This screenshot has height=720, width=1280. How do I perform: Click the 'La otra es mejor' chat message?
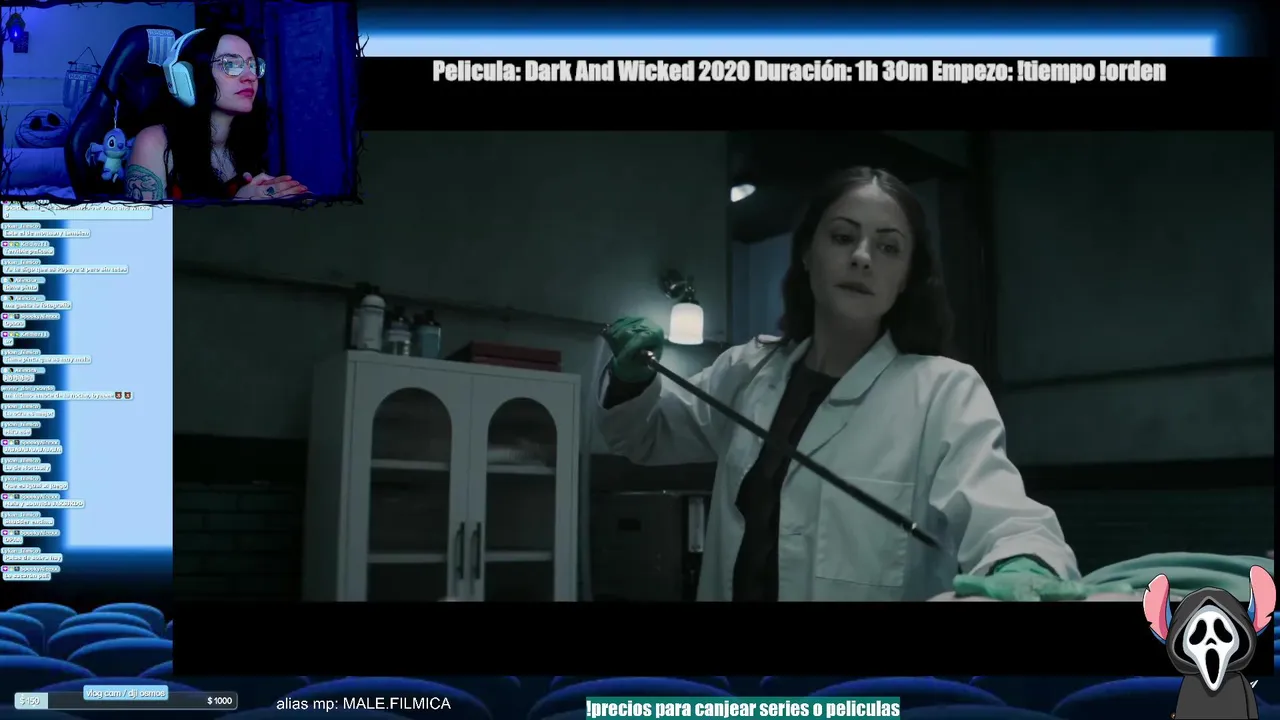pos(29,414)
